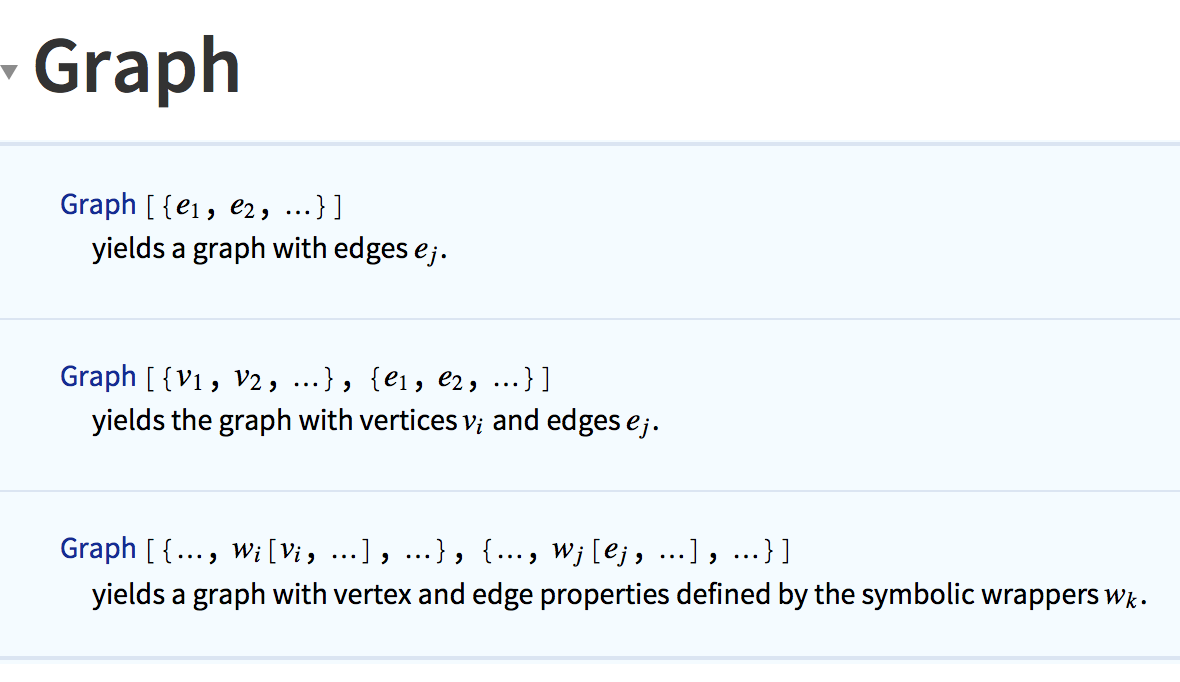Select wj wrapper in third usage line
This screenshot has width=1180, height=682.
pyautogui.click(x=567, y=552)
